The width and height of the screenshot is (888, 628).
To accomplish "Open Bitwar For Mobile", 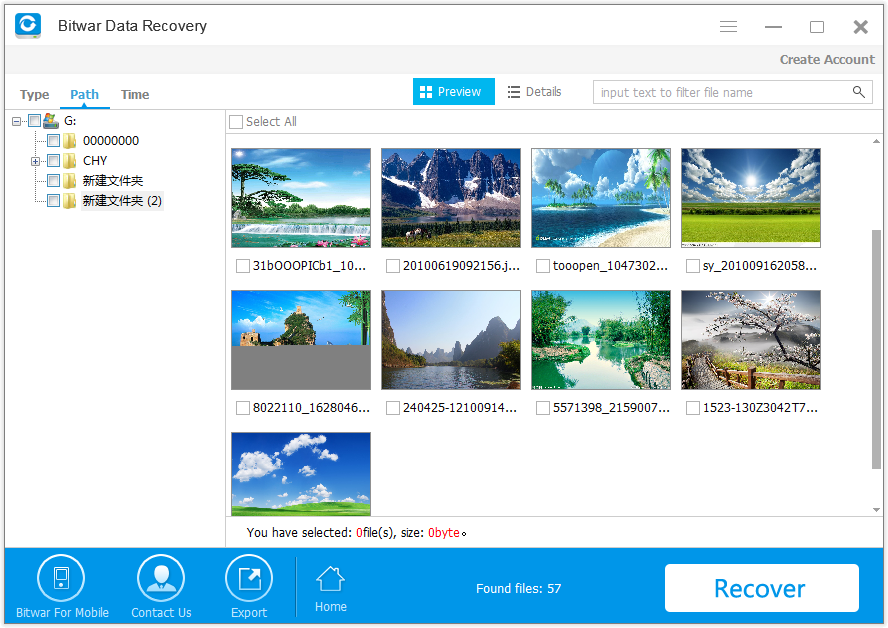I will tap(61, 578).
